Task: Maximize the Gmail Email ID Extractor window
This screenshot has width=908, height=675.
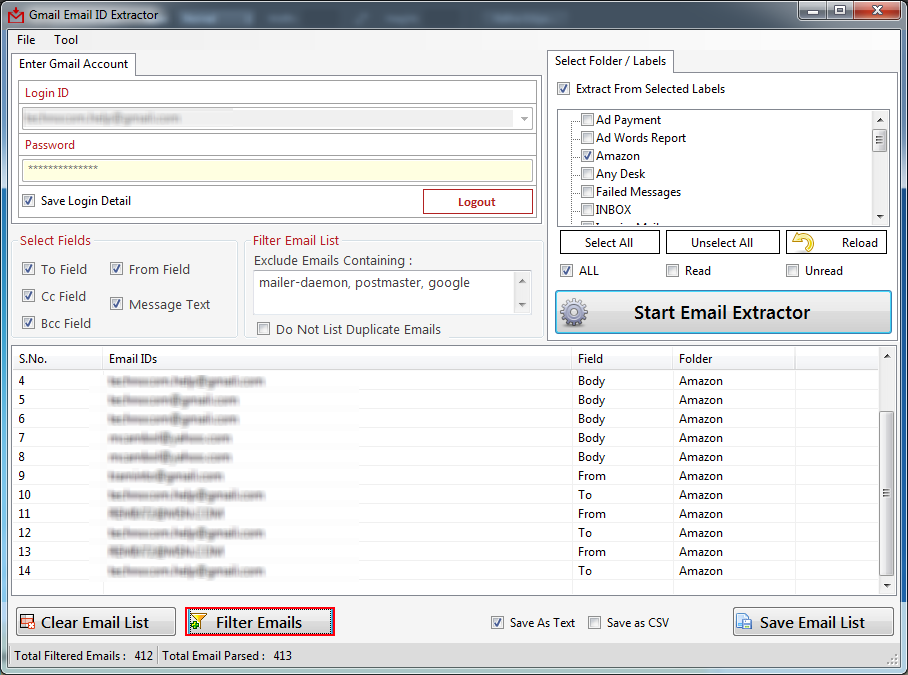Action: point(840,11)
